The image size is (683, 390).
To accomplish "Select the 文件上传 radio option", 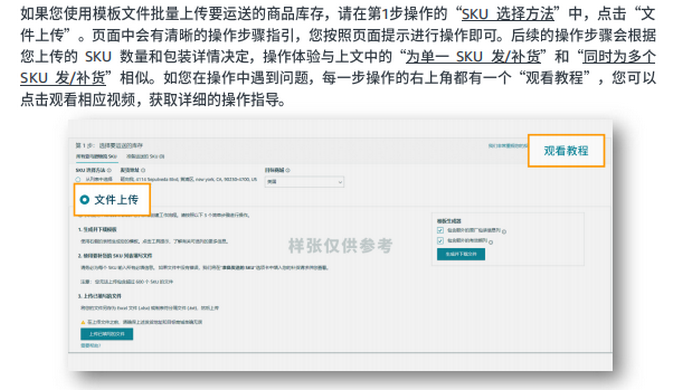I will (85, 200).
